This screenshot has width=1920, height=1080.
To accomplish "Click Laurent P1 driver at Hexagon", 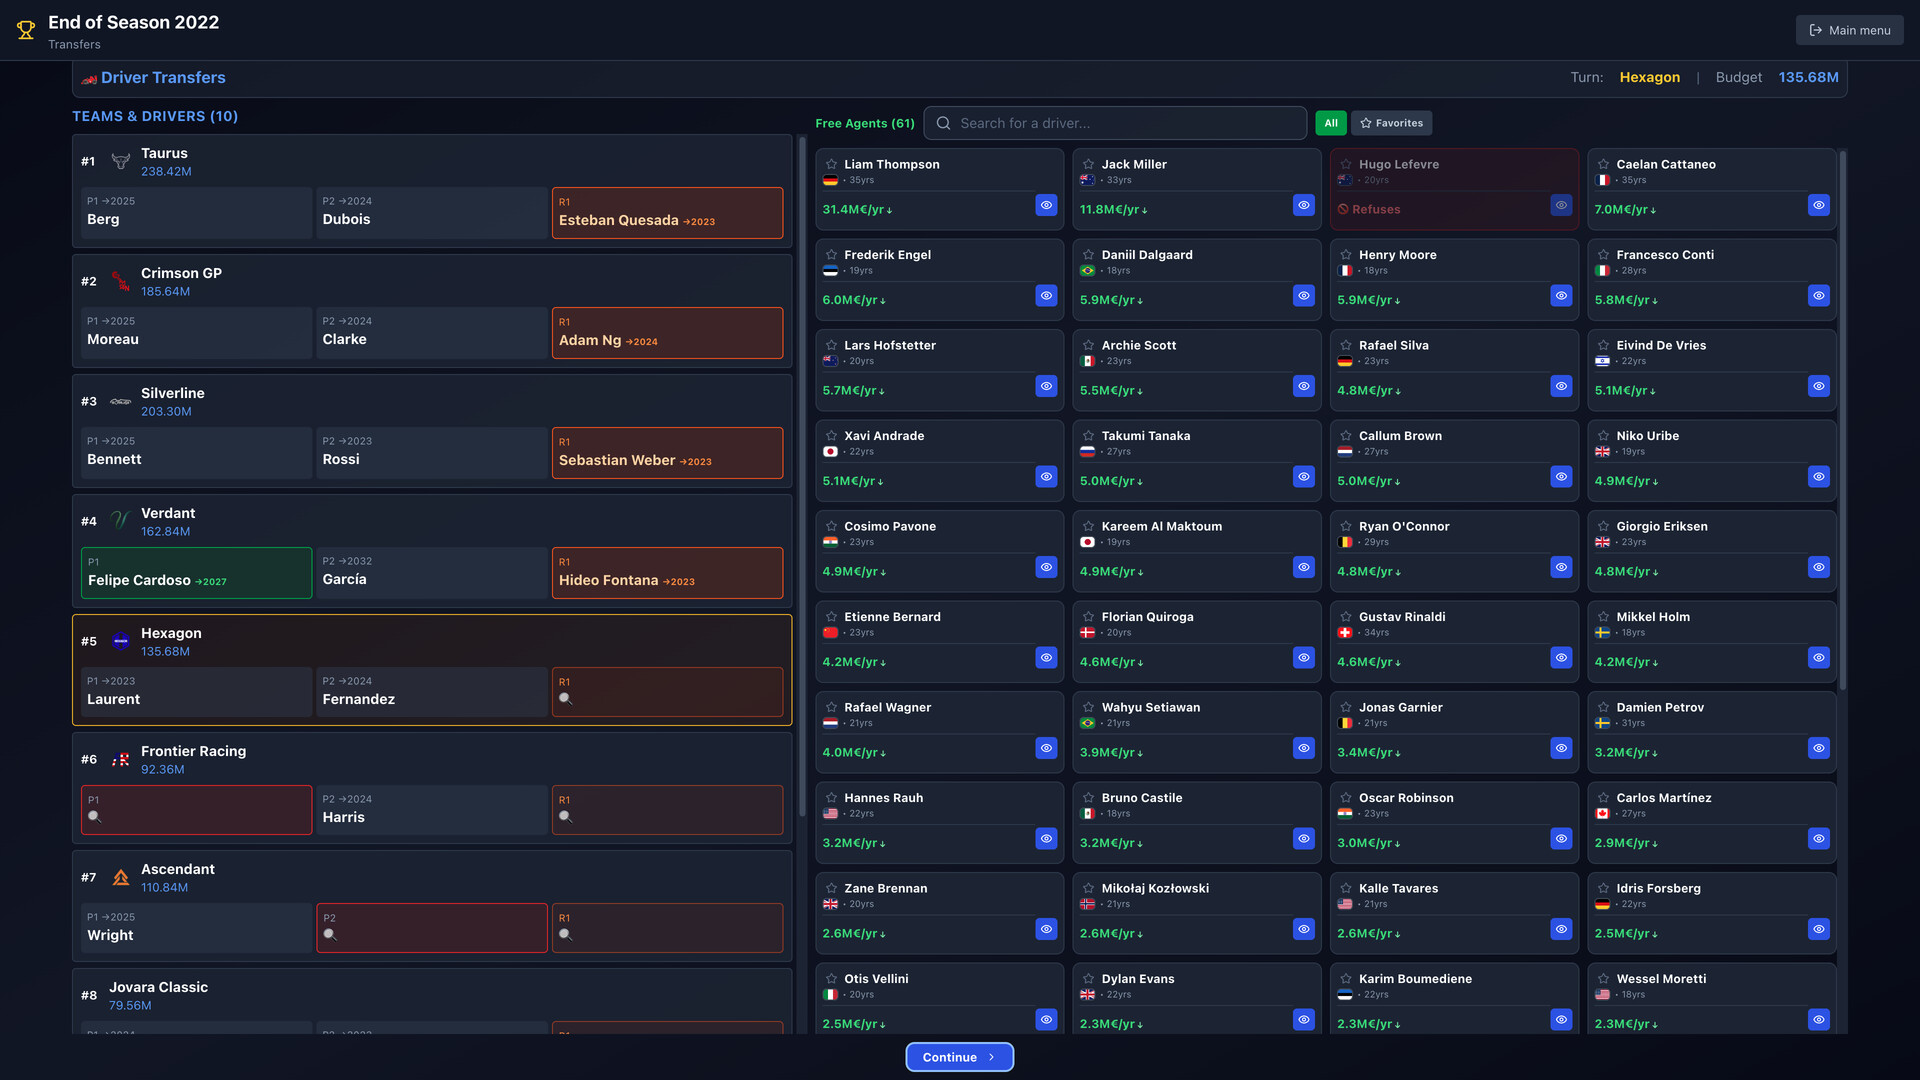I will coord(196,692).
